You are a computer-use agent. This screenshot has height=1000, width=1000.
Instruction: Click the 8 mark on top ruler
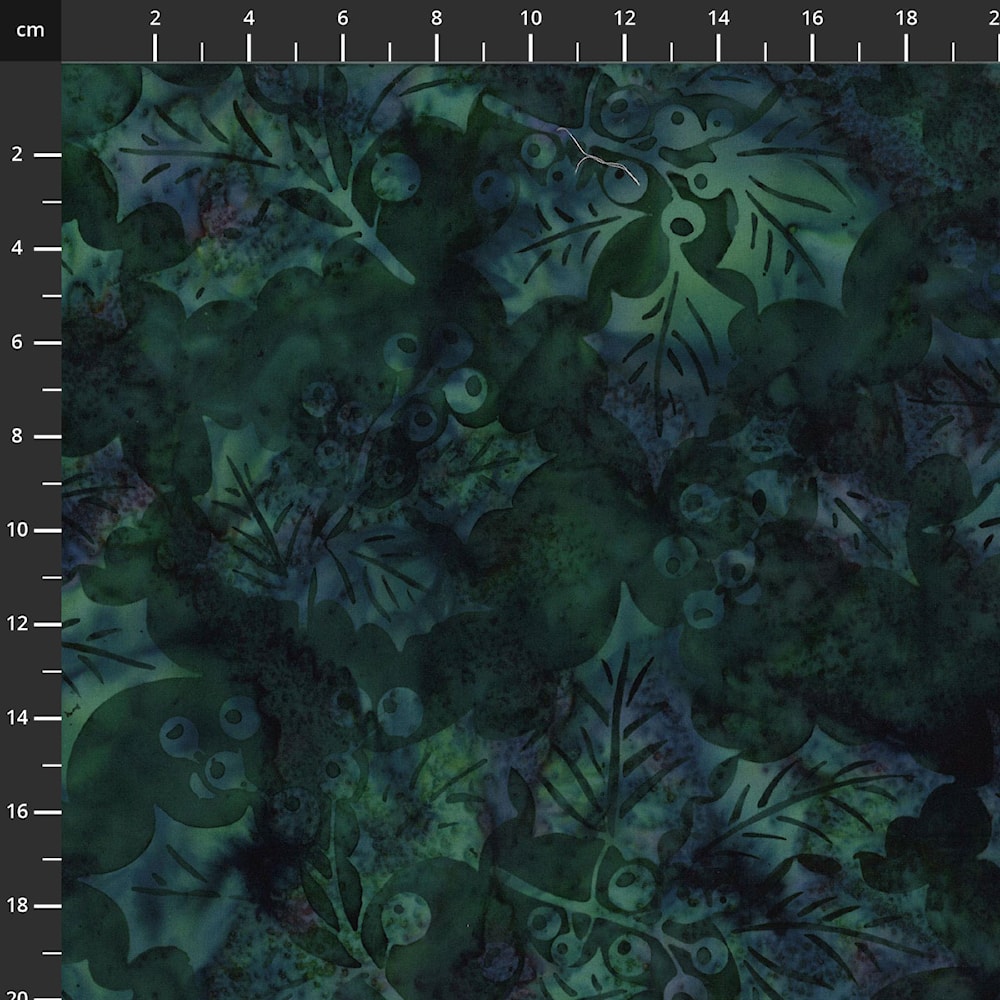tap(437, 18)
